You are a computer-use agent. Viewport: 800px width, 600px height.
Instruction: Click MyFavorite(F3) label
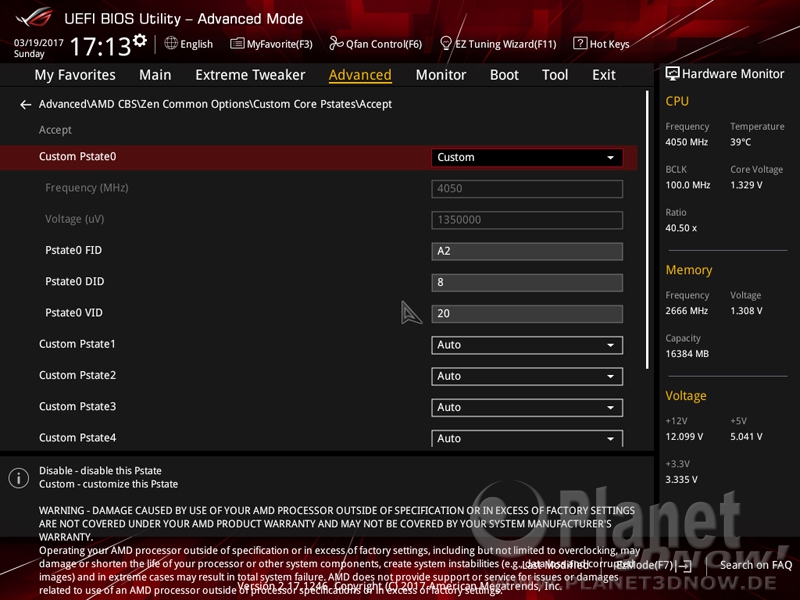pos(280,44)
